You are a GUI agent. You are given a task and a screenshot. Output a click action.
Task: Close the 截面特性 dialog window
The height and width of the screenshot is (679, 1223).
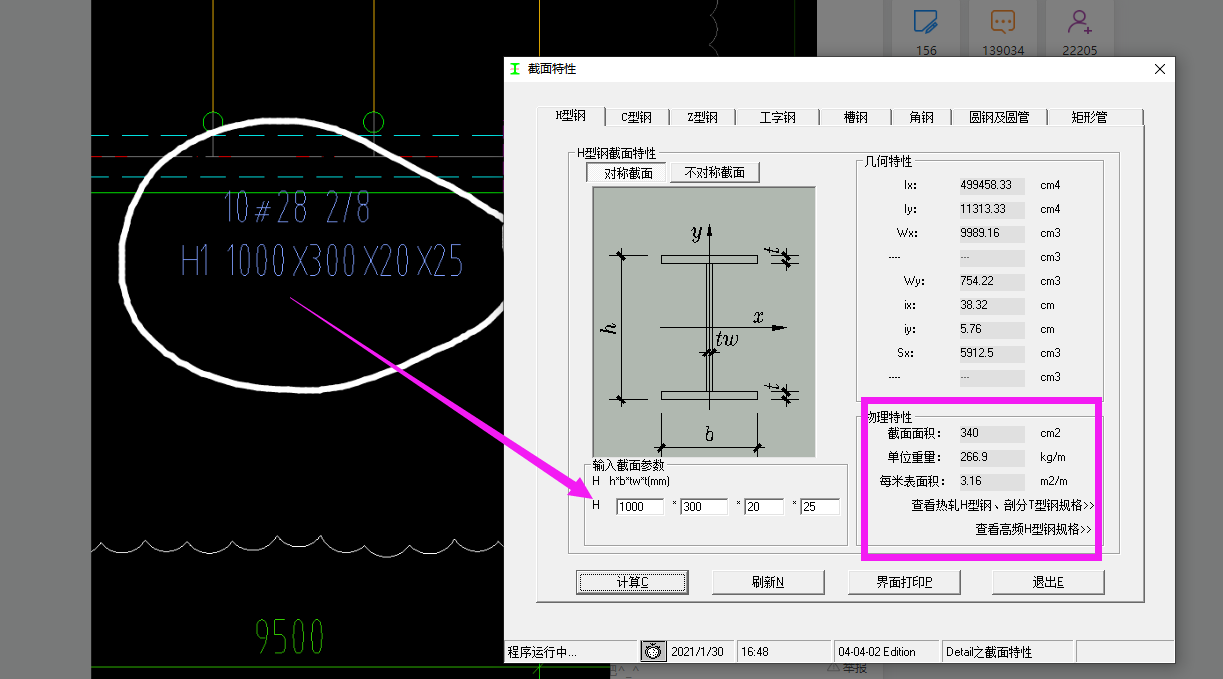pos(1160,69)
